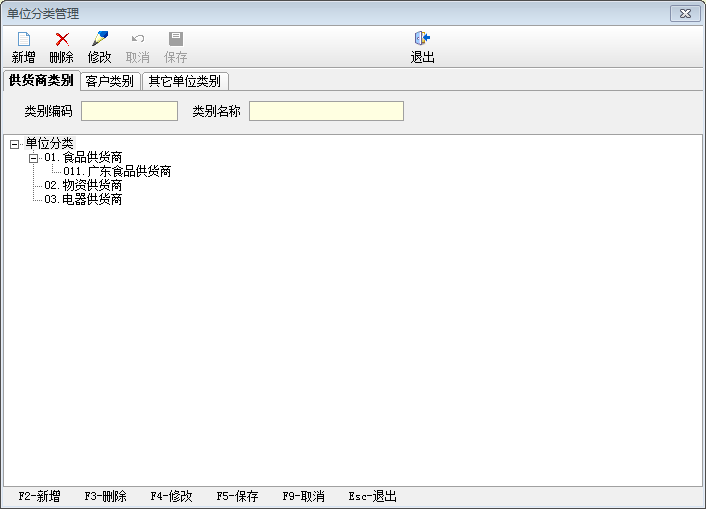706x509 pixels.
Task: Click the 新增 (new) toolbar icon
Action: click(x=23, y=39)
